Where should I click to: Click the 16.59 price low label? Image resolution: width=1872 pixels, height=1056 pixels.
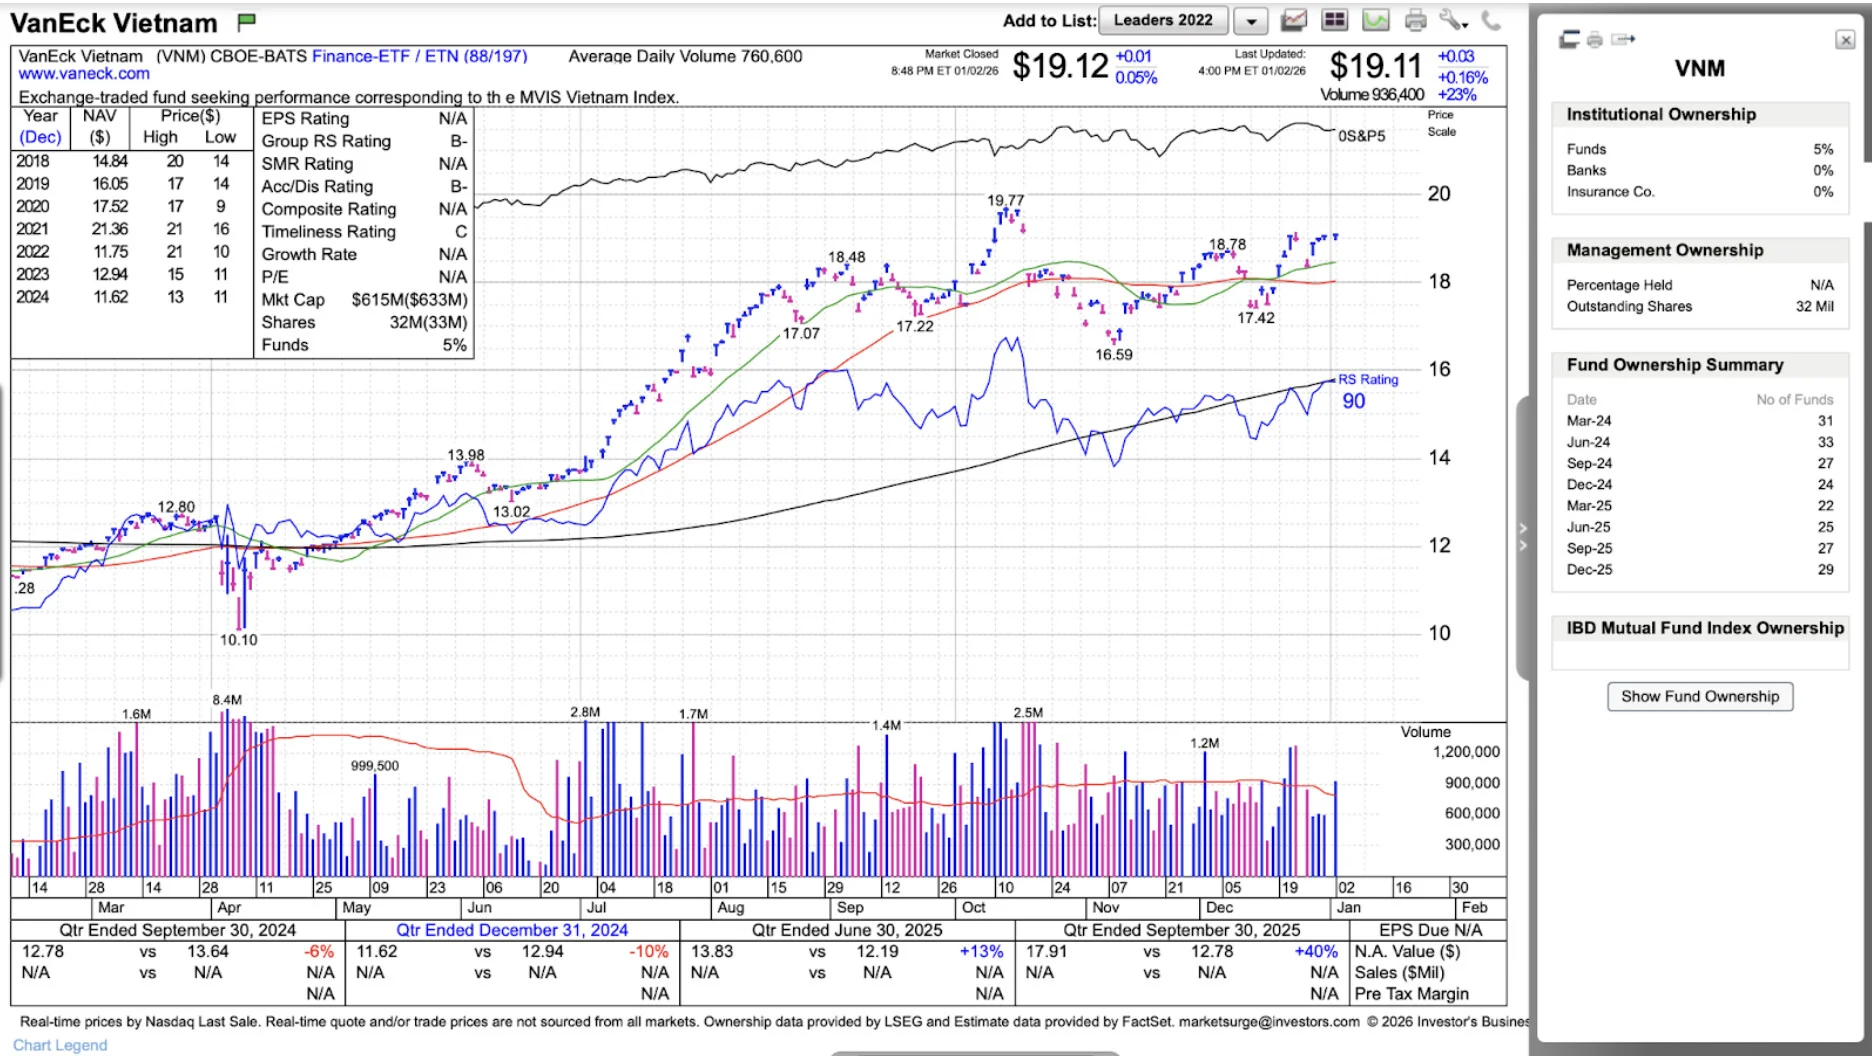pyautogui.click(x=1113, y=355)
